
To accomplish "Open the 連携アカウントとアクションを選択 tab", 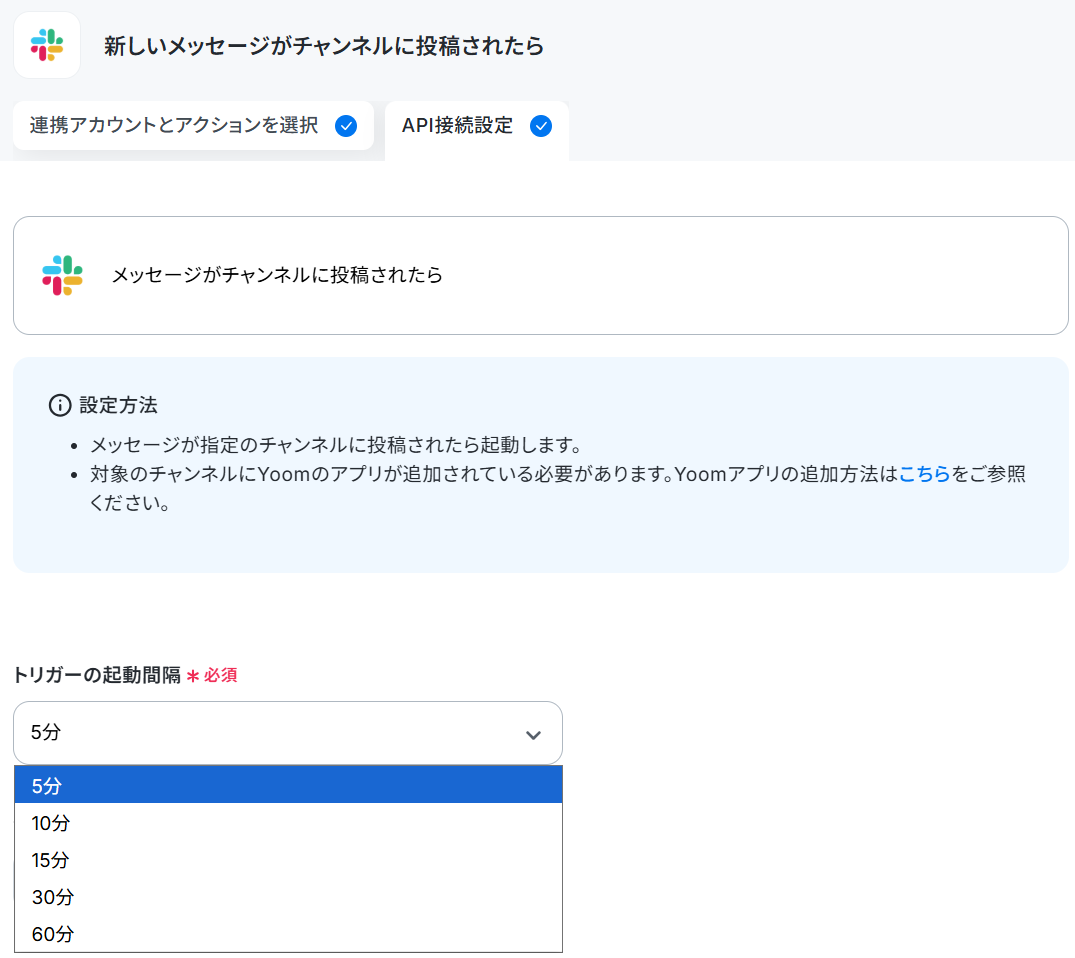I will (x=193, y=125).
